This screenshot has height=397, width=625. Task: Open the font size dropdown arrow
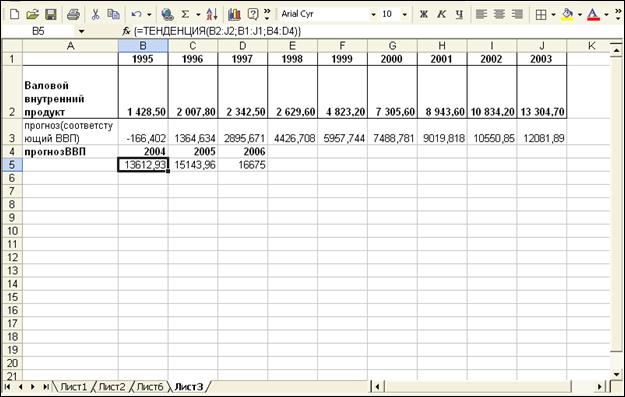(x=405, y=15)
